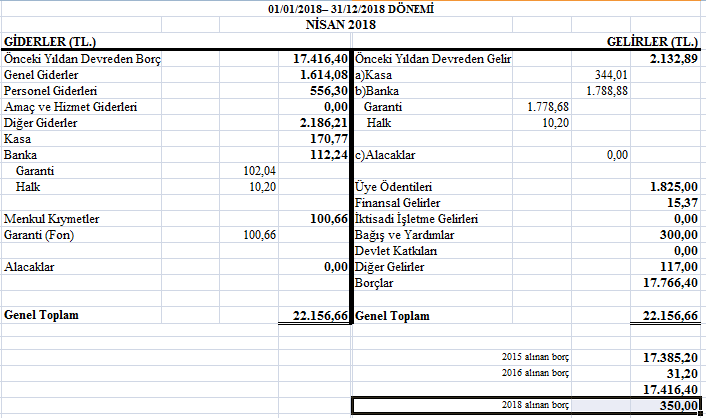Select the 117,00 value cell
This screenshot has height=418, width=706.
(x=679, y=267)
